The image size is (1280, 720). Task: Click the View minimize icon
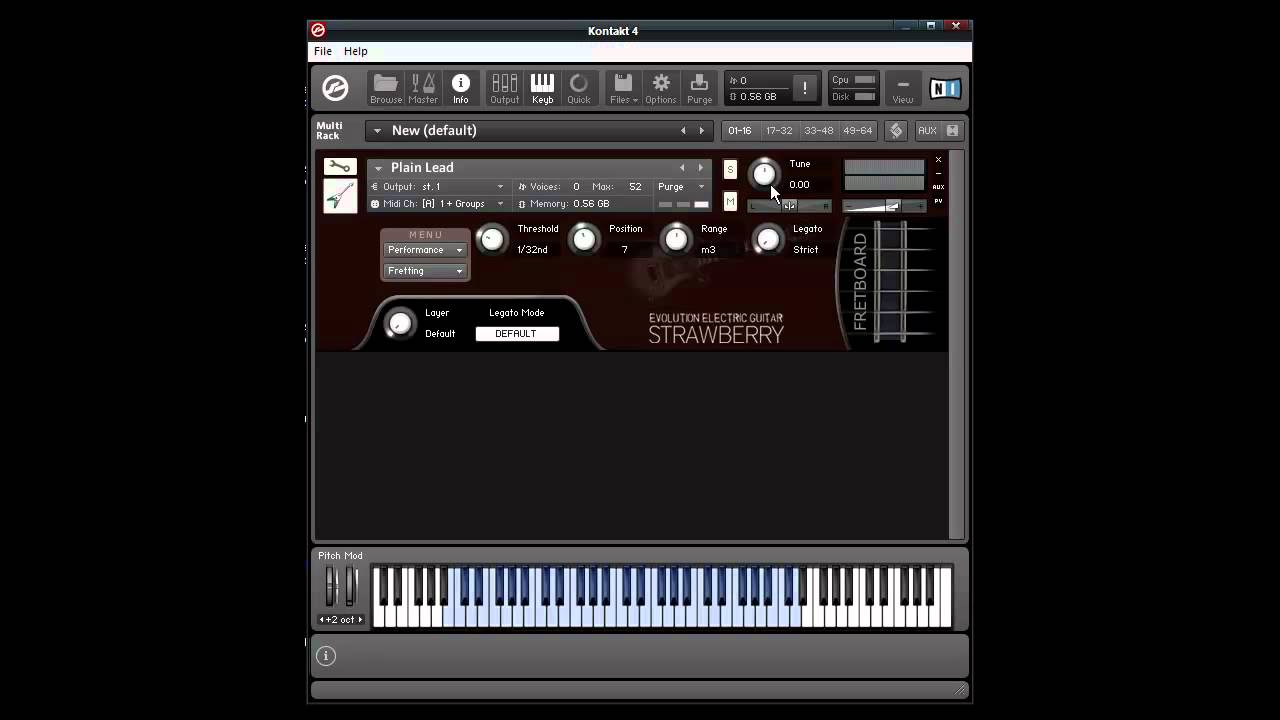[x=902, y=89]
